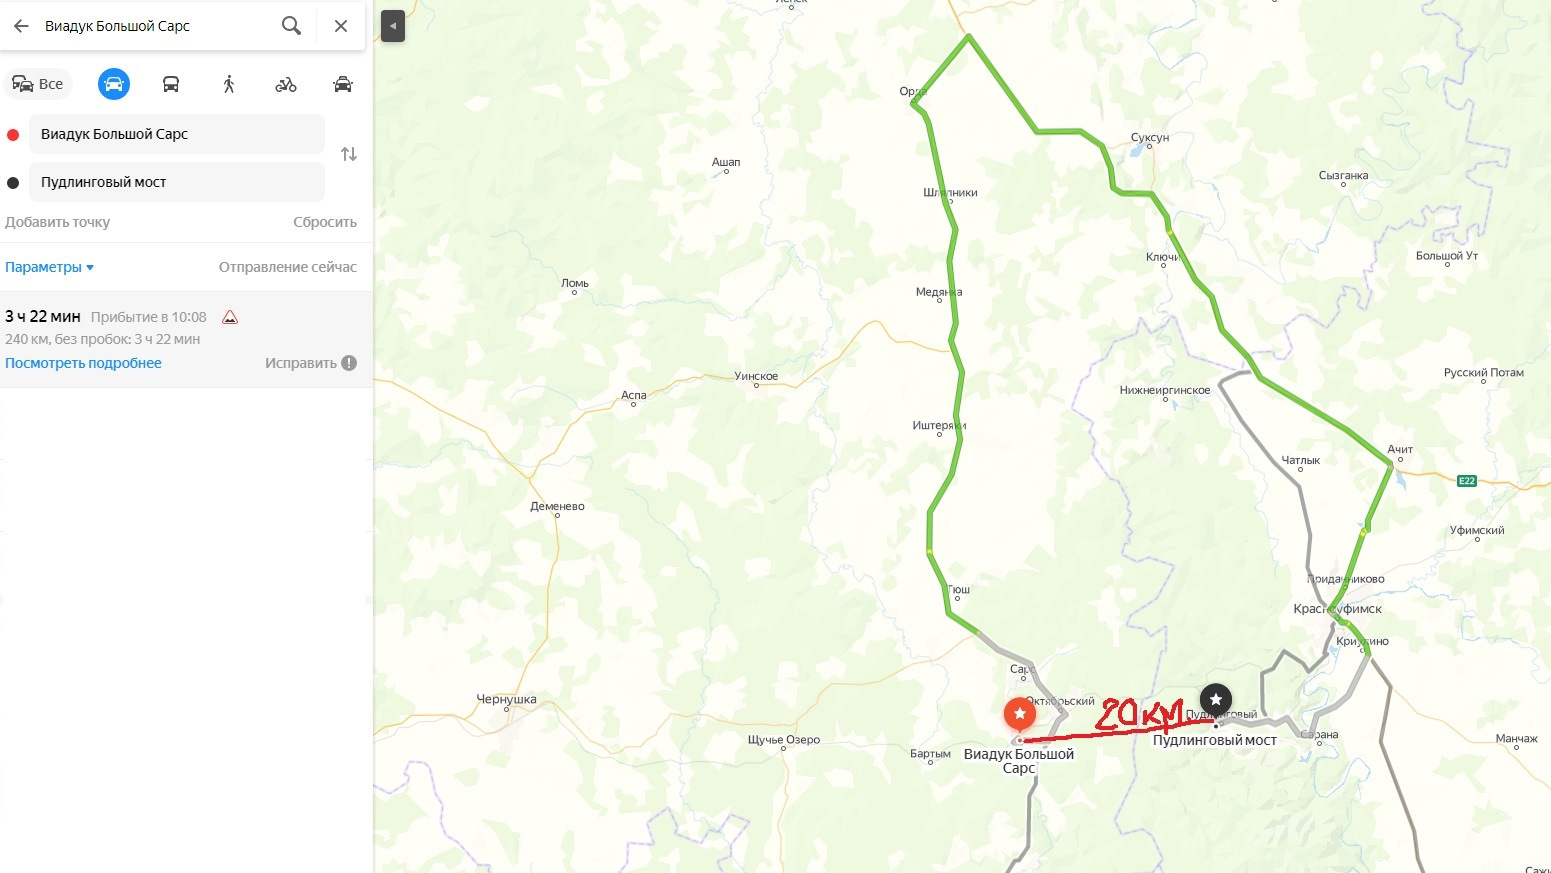Click the red star start marker on map
1551x873 pixels.
pyautogui.click(x=1020, y=714)
